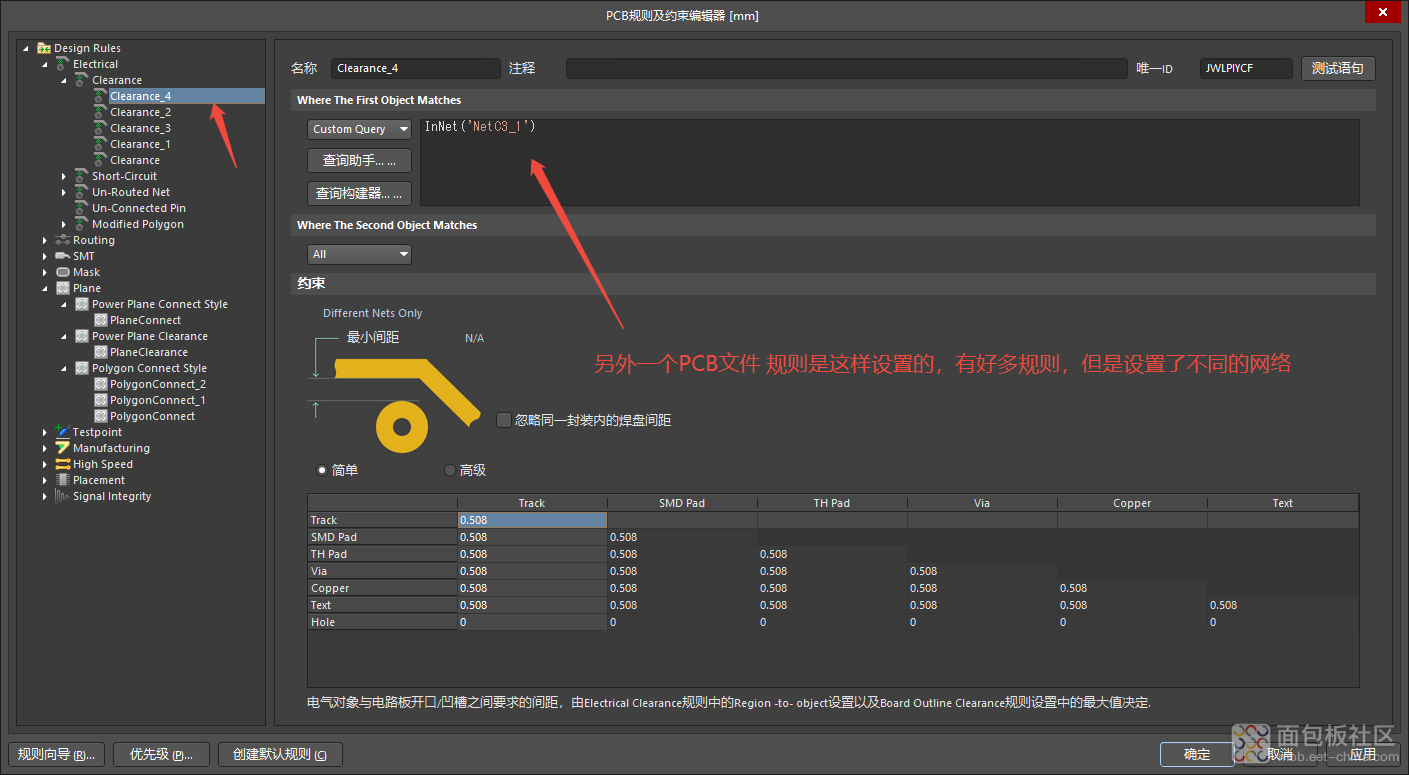Click the 规则向导 (Rule Wizard) button
The height and width of the screenshot is (775, 1409).
pos(56,754)
